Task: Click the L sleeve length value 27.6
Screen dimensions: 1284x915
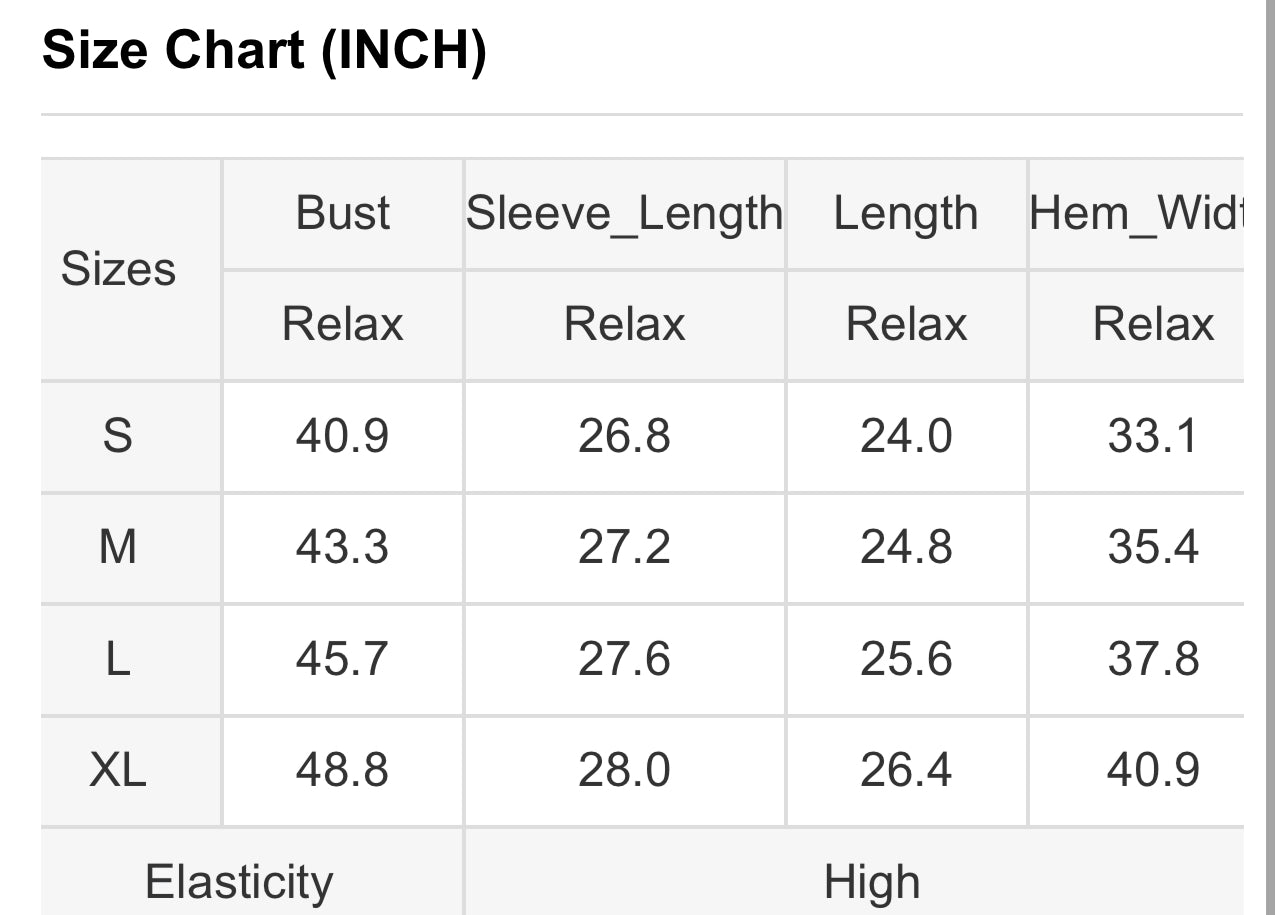Action: coord(624,659)
